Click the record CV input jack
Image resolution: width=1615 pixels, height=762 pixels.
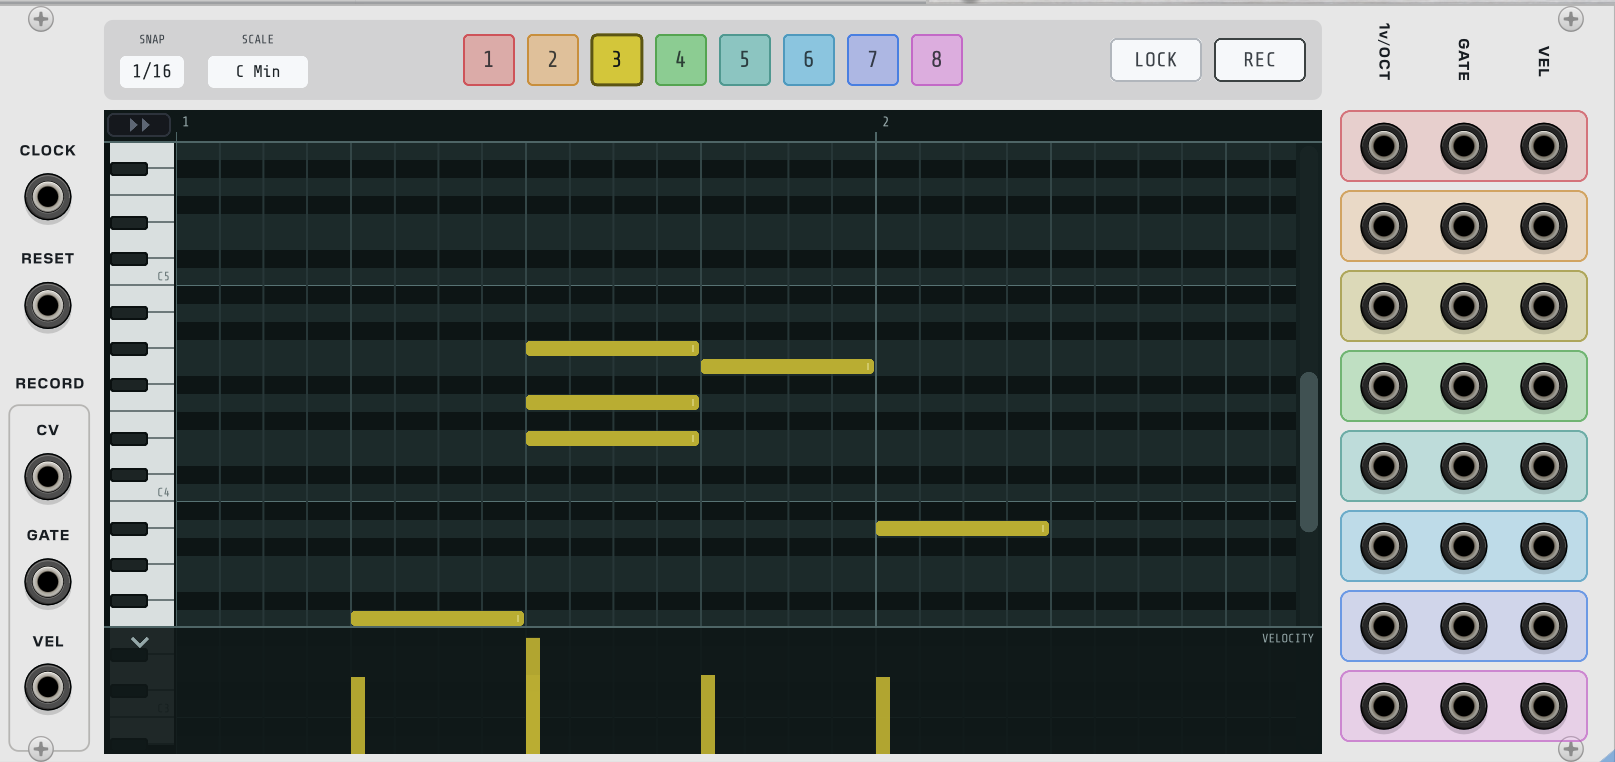tap(48, 477)
